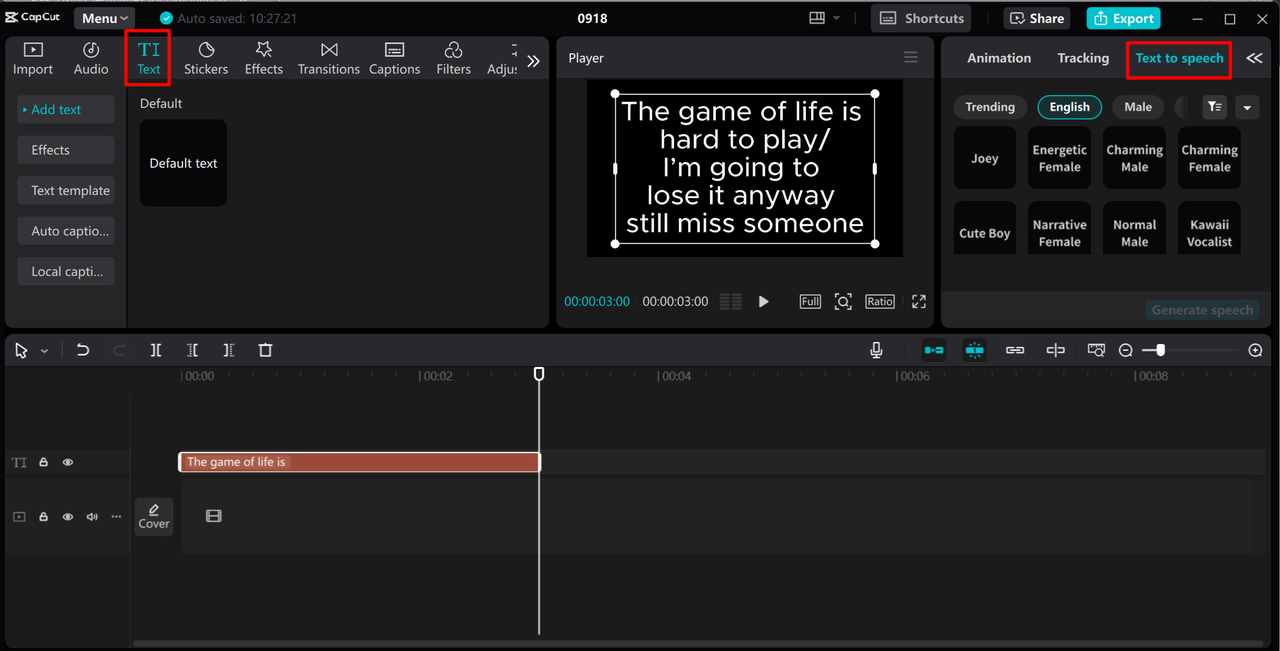Select Add text in the sidebar
The image size is (1280, 651).
click(x=66, y=110)
